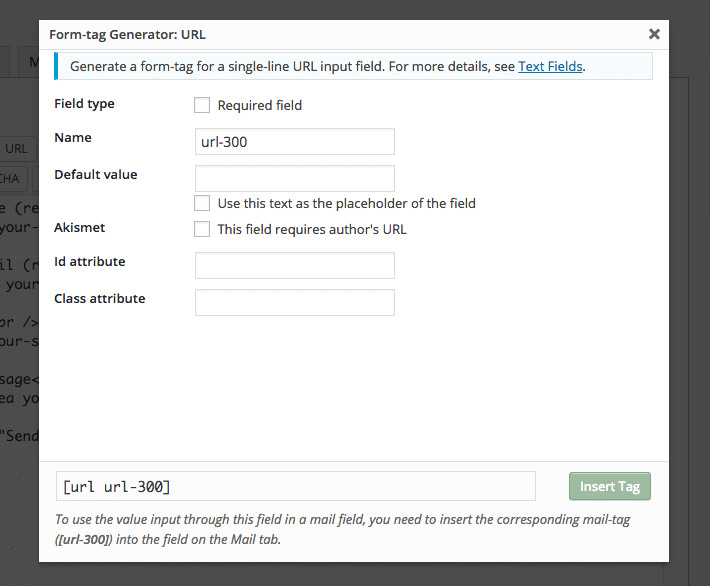Click the 'Class attribute' label
This screenshot has width=710, height=586.
click(100, 298)
